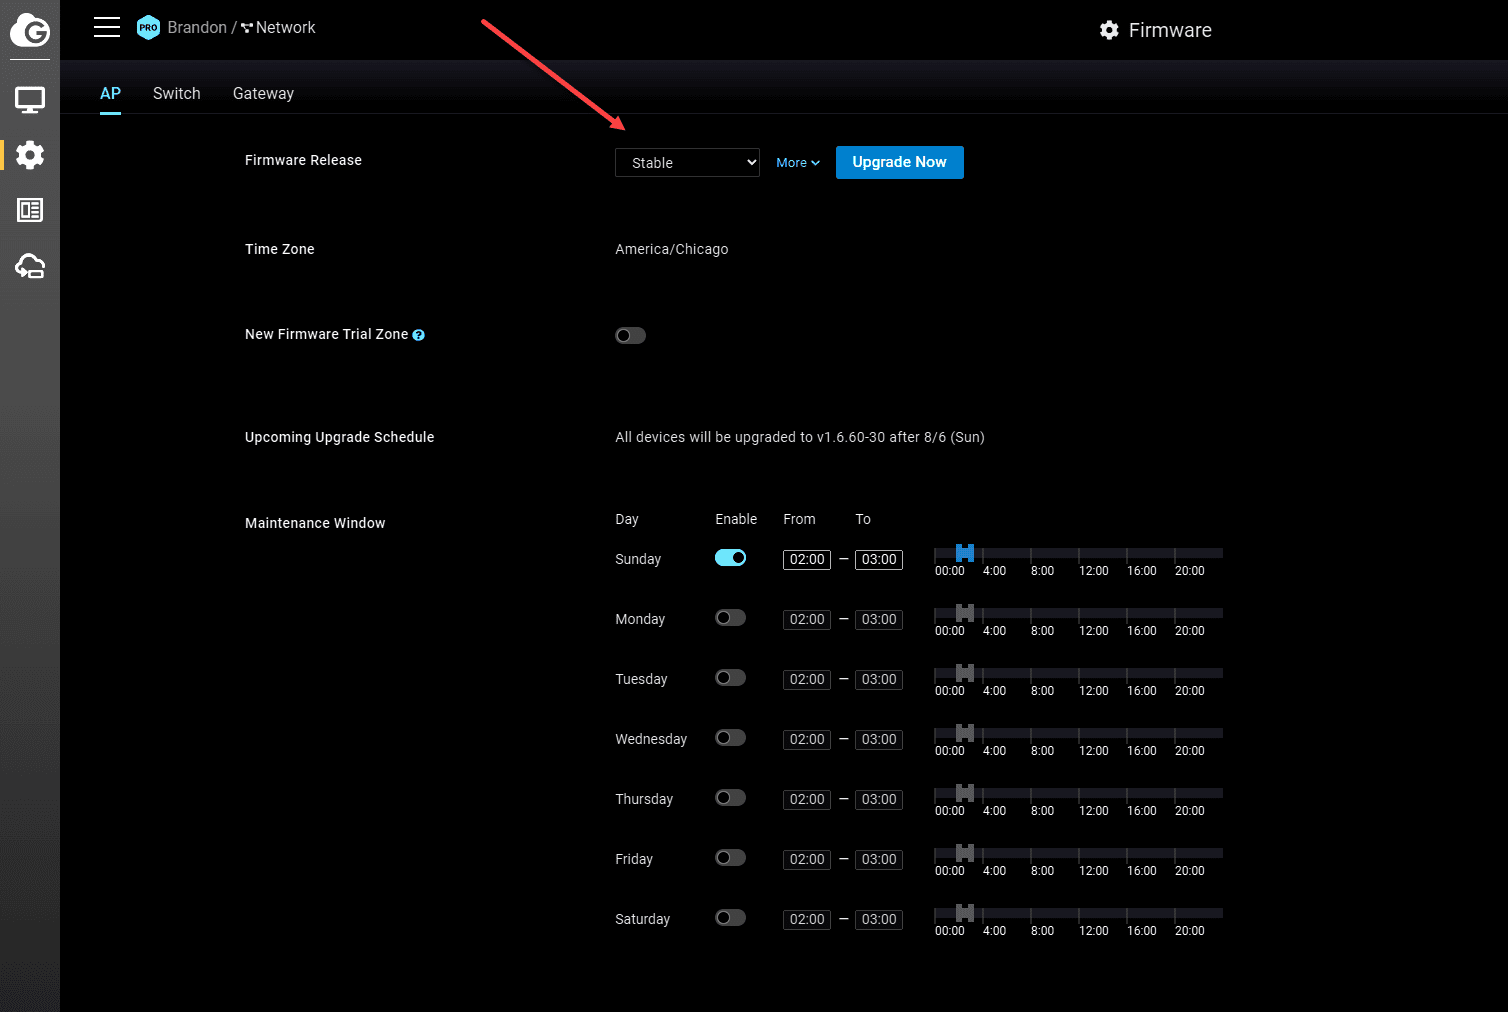Viewport: 1508px width, 1012px height.
Task: Click the Thursday To time field
Action: [879, 800]
